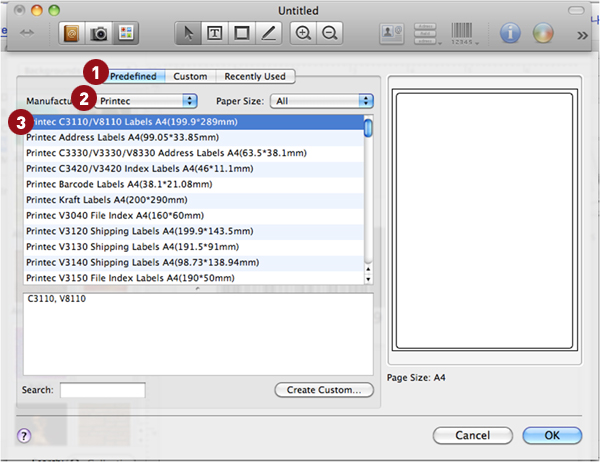Open the Address Book icon in toolbar

pos(72,34)
